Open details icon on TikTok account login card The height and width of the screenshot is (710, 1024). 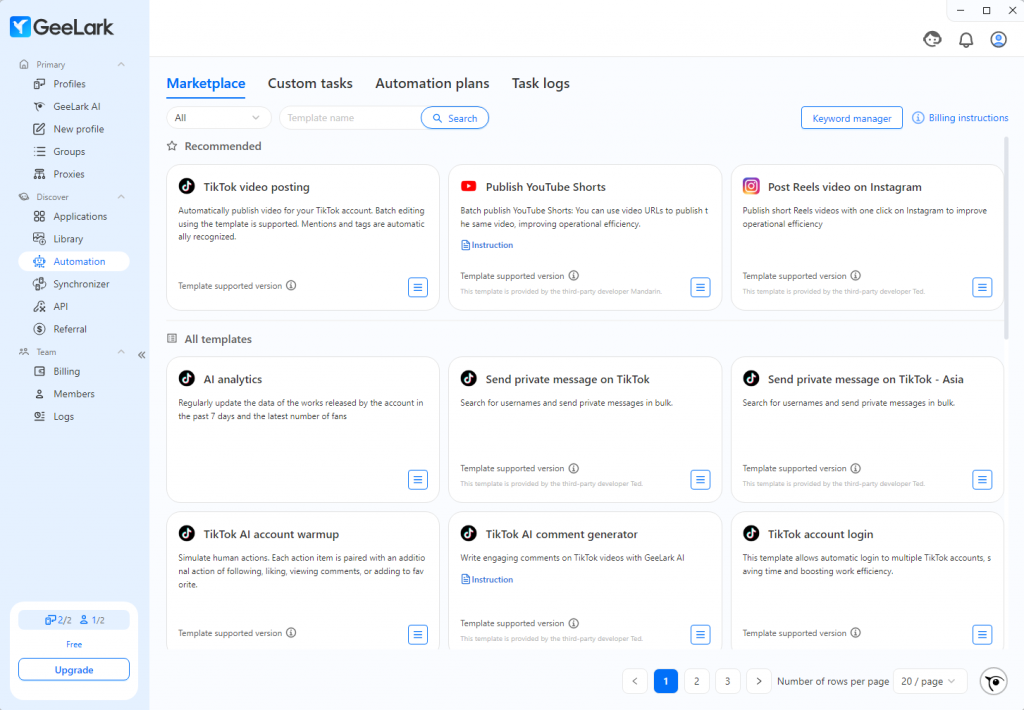coord(982,634)
